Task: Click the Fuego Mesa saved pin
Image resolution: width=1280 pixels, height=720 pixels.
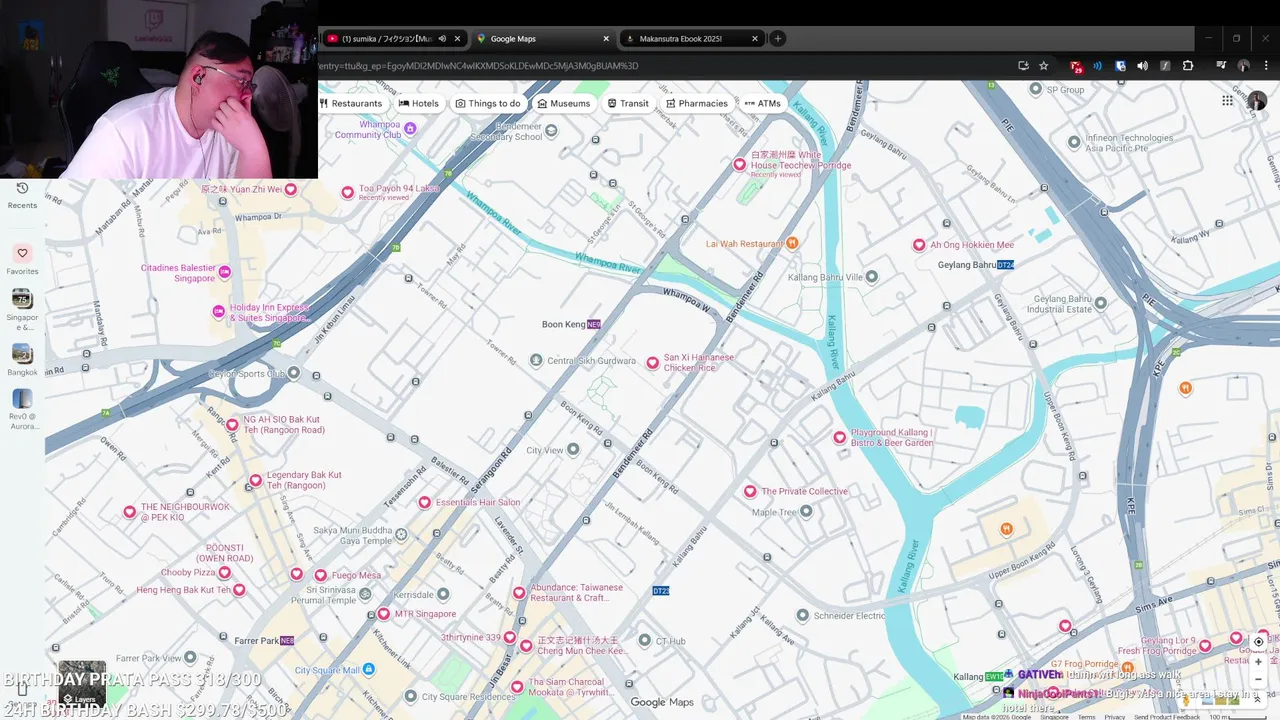Action: [321, 575]
